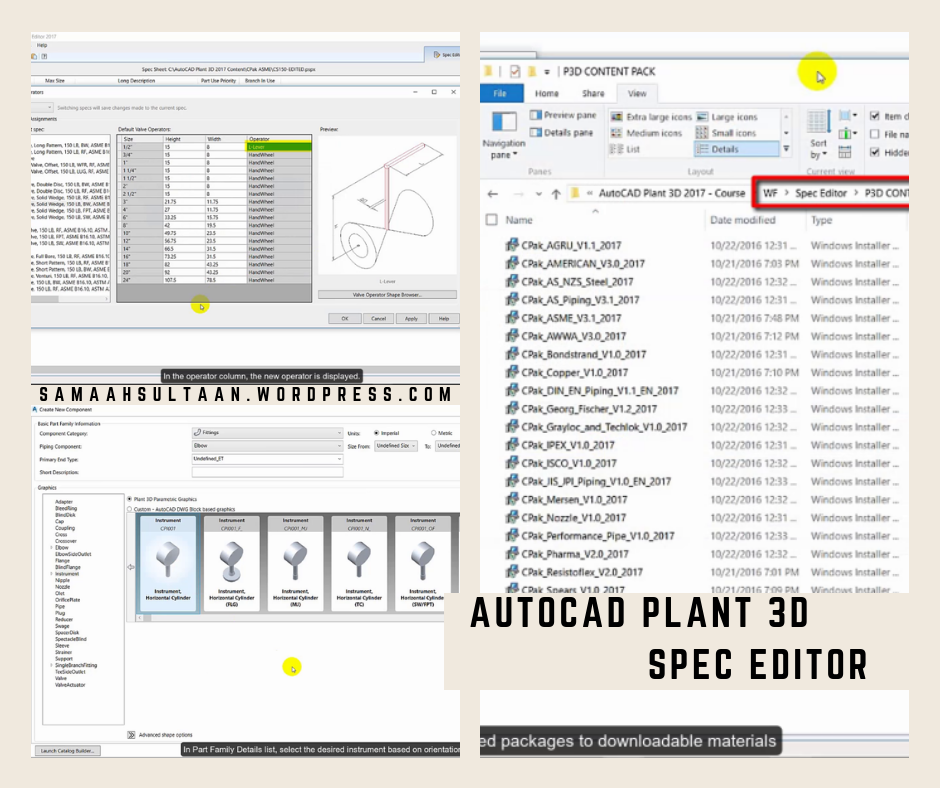The width and height of the screenshot is (940, 788).
Task: Select the Metric units radio button
Action: coord(433,433)
